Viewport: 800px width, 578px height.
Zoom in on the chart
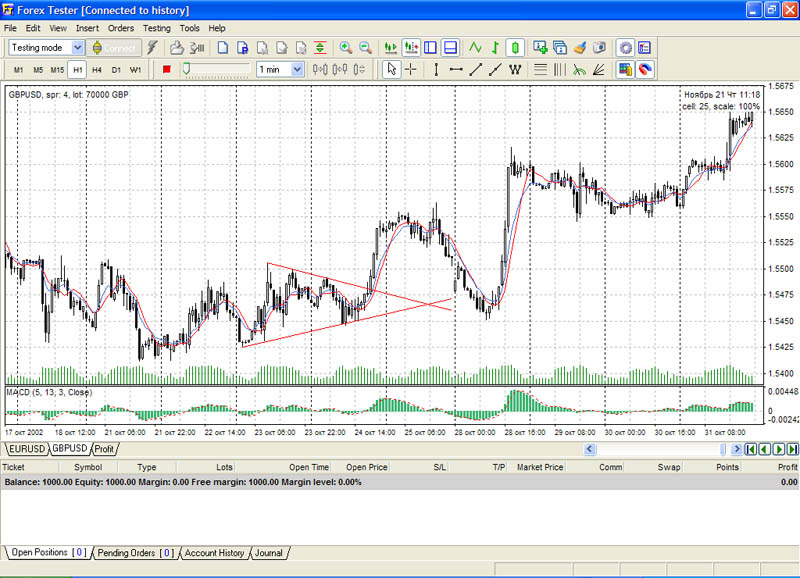click(346, 47)
